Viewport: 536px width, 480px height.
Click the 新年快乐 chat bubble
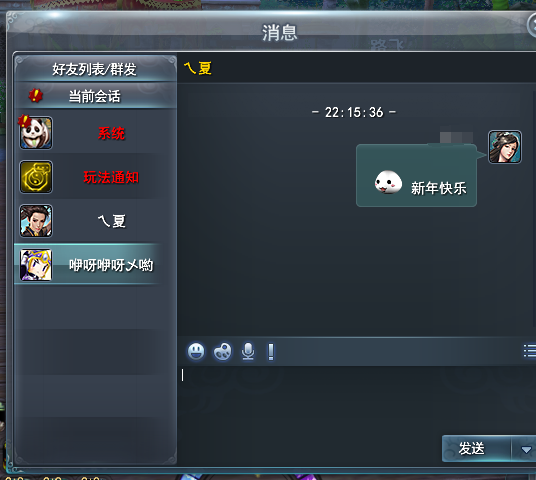click(416, 176)
